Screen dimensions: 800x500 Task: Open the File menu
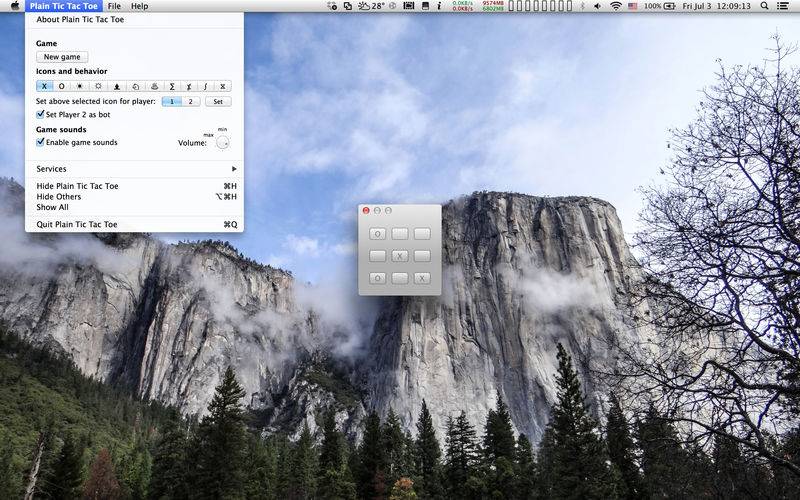point(115,6)
